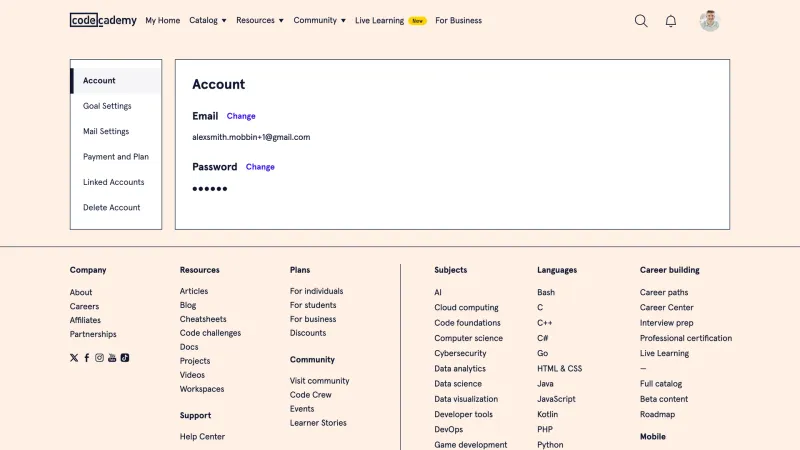Image resolution: width=800 pixels, height=450 pixels.
Task: Open the Projects footer link
Action: pos(195,361)
